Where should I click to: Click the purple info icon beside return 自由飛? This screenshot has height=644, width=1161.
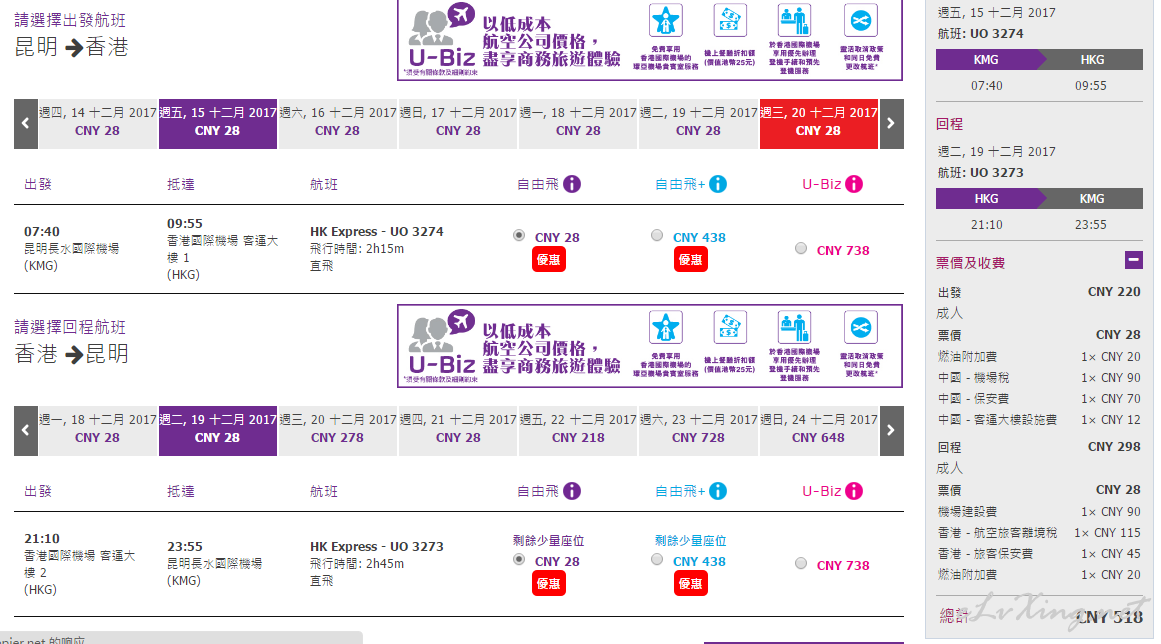(572, 491)
